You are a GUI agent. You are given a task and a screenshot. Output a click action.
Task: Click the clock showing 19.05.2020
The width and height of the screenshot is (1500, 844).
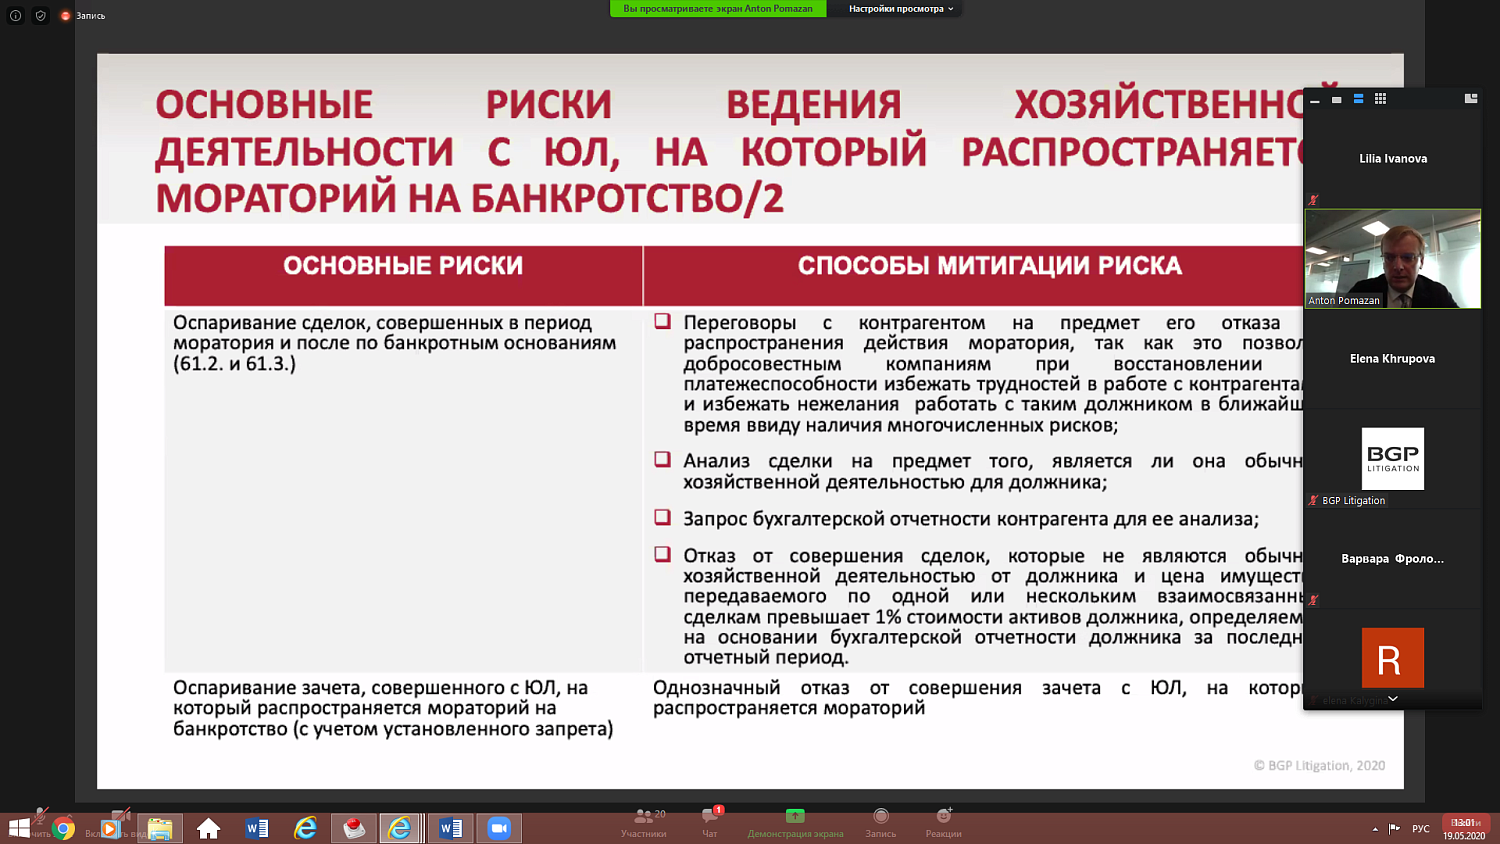click(1464, 829)
